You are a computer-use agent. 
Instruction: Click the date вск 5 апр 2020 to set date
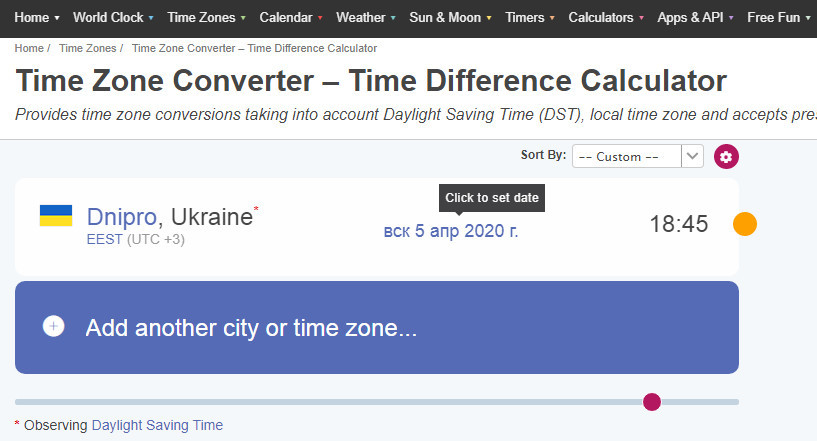click(x=451, y=231)
